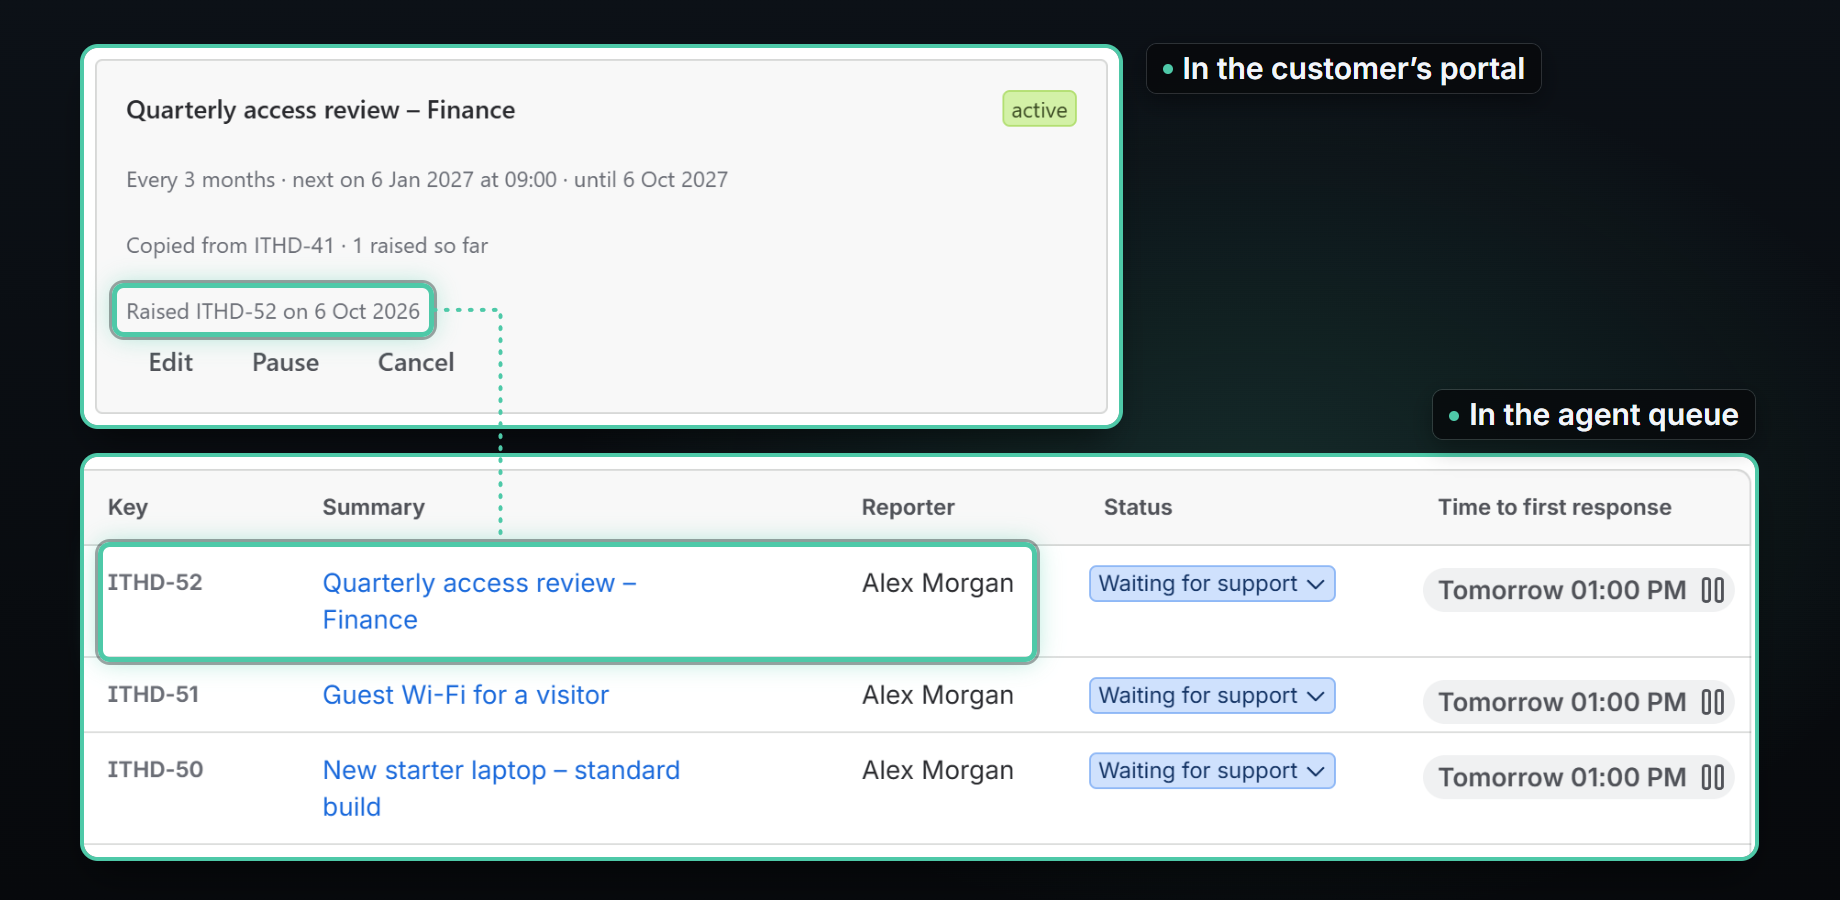Click the 'Every 3 months' schedule line
The image size is (1840, 900).
(x=427, y=180)
